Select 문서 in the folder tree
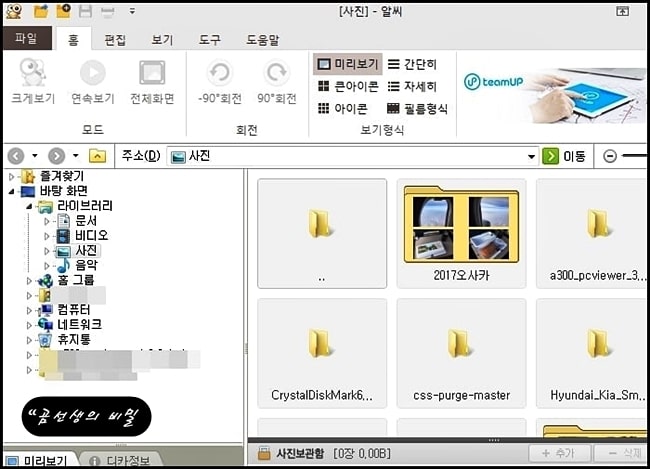The image size is (650, 469). tap(86, 221)
